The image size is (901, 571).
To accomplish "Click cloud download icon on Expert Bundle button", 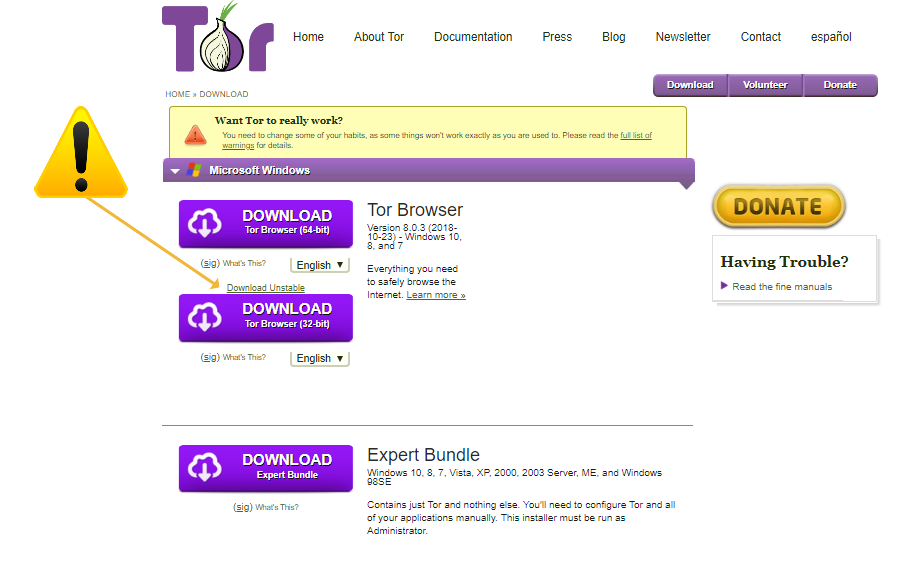I will point(205,468).
